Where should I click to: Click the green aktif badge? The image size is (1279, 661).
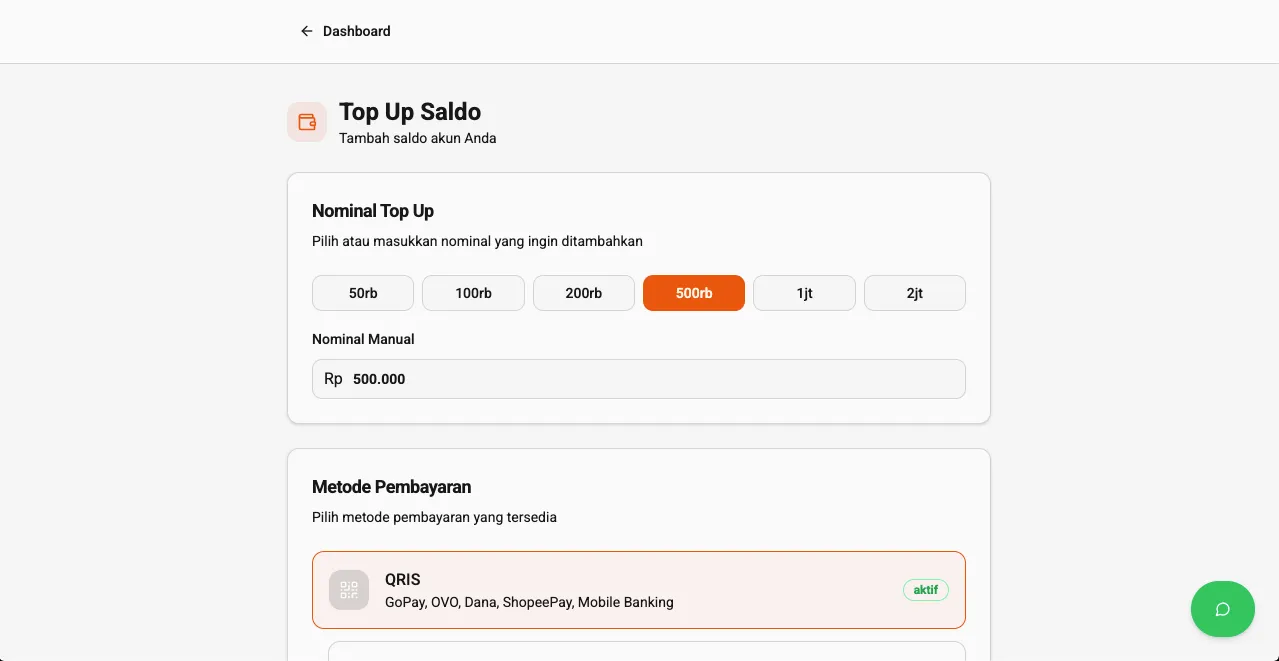coord(926,590)
